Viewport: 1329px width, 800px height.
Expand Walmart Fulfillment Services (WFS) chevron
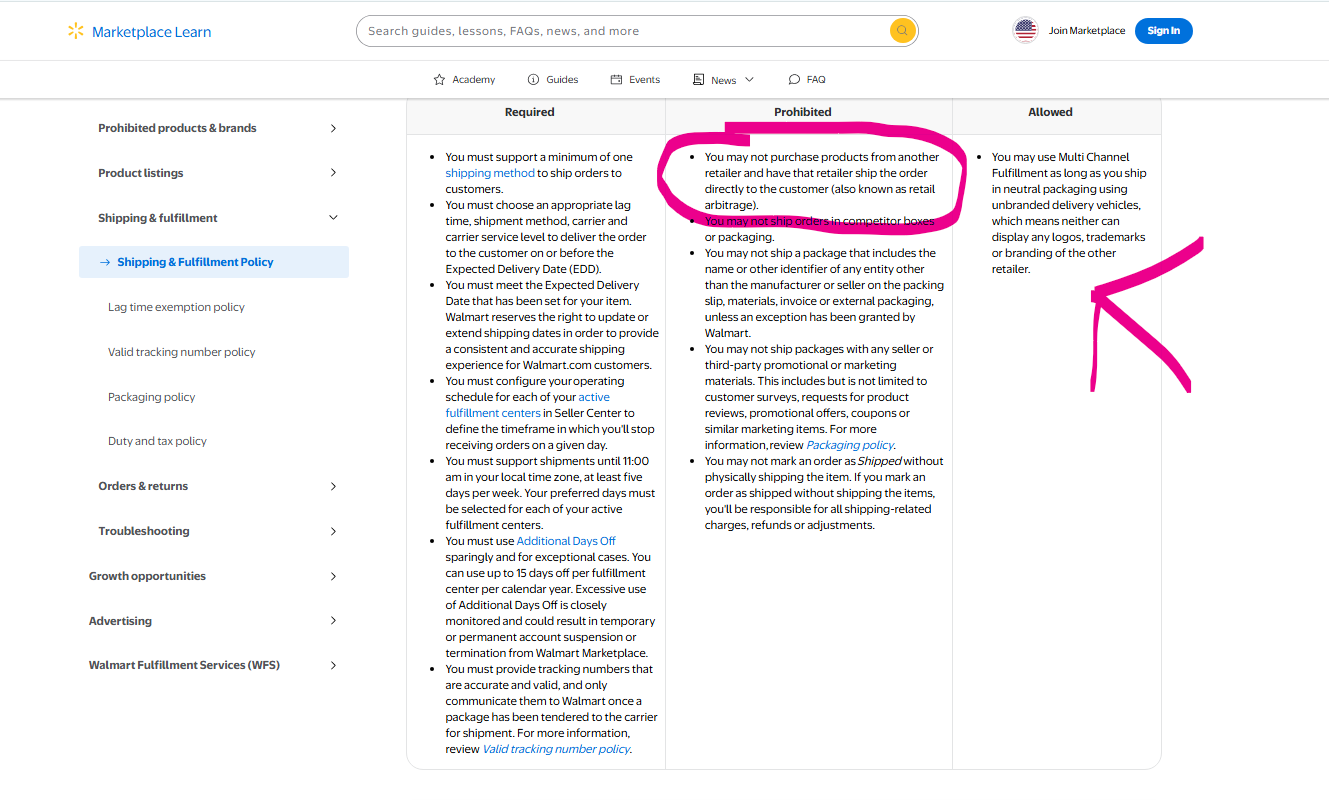333,666
